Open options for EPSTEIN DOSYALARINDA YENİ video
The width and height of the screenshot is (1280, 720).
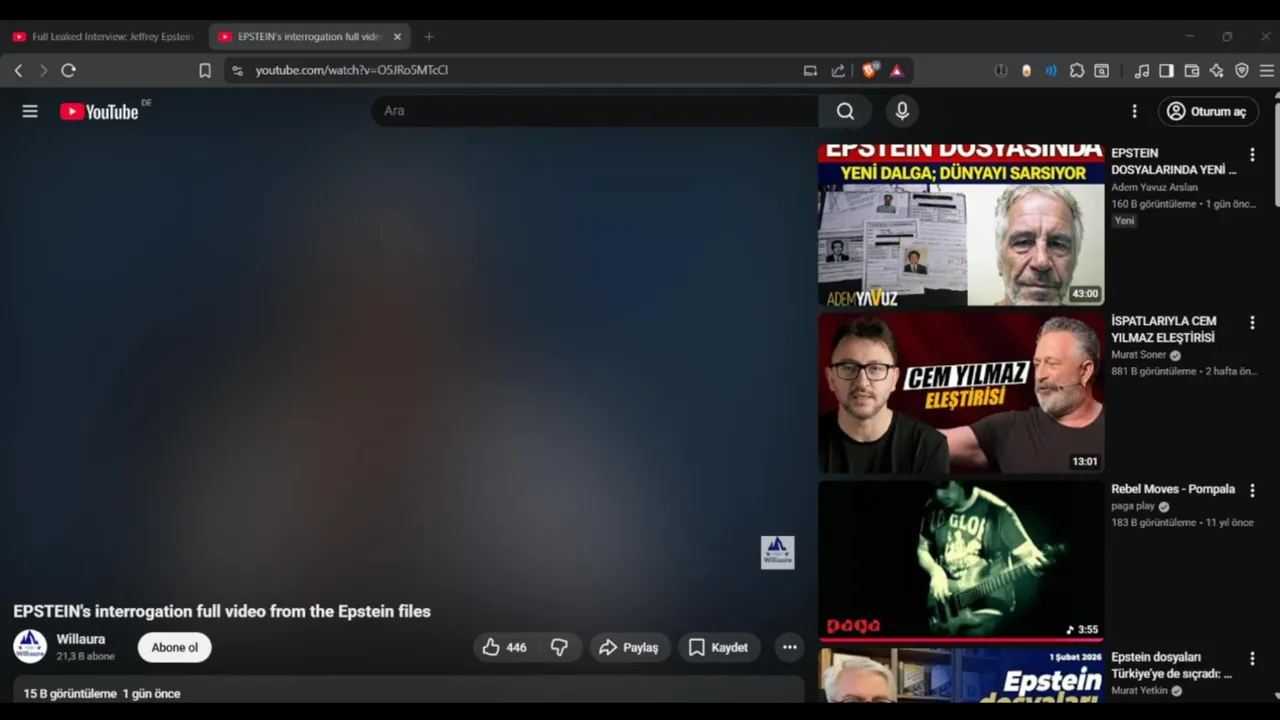(x=1252, y=155)
